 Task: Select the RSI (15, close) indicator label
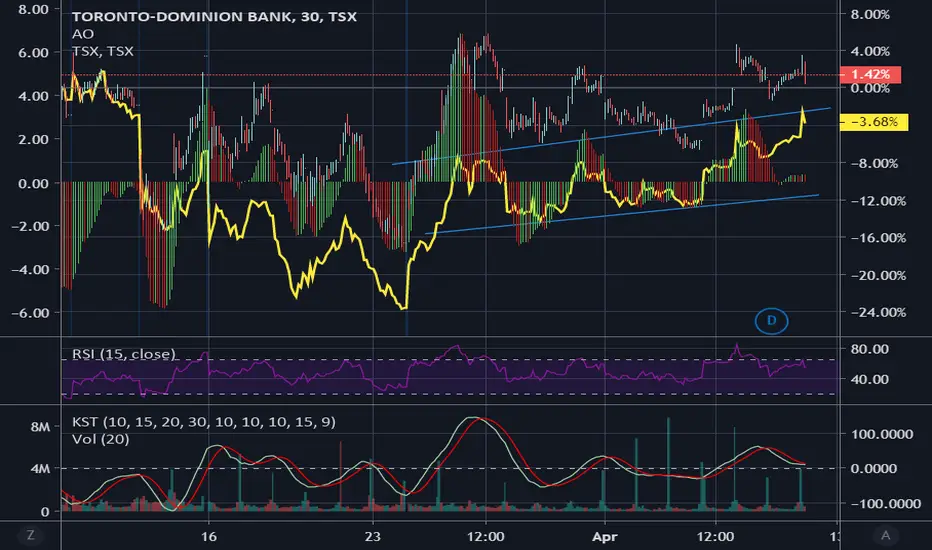pos(124,354)
